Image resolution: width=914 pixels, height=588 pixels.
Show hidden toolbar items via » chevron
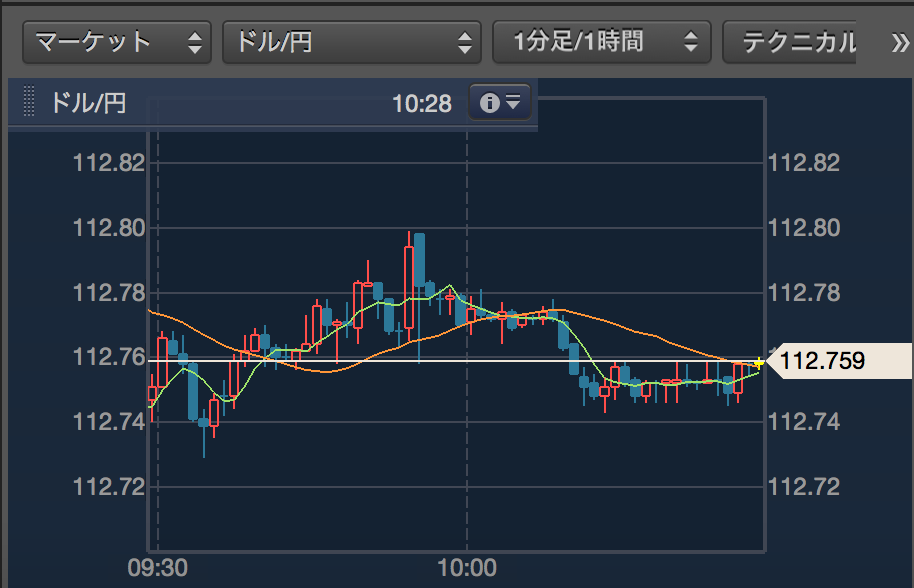click(897, 42)
